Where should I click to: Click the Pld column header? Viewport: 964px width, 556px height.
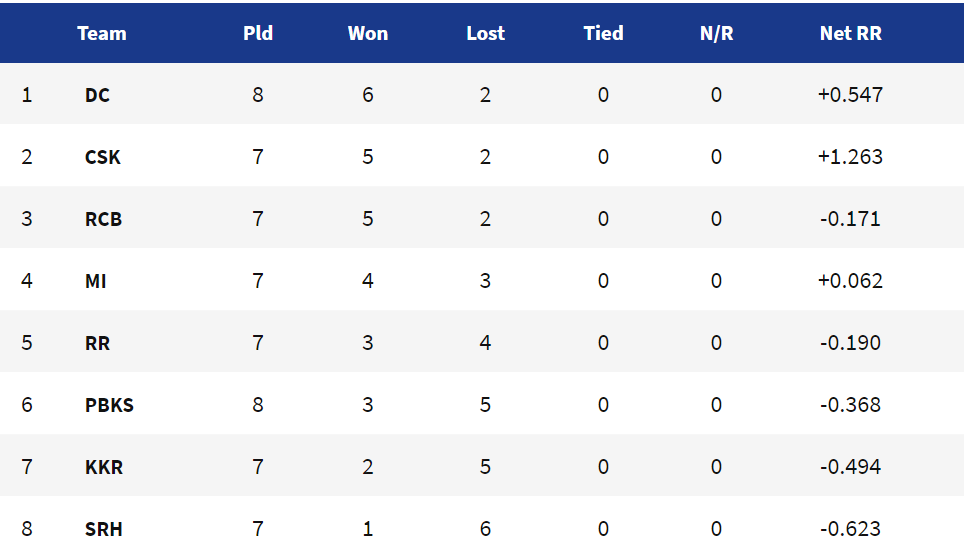pos(258,33)
